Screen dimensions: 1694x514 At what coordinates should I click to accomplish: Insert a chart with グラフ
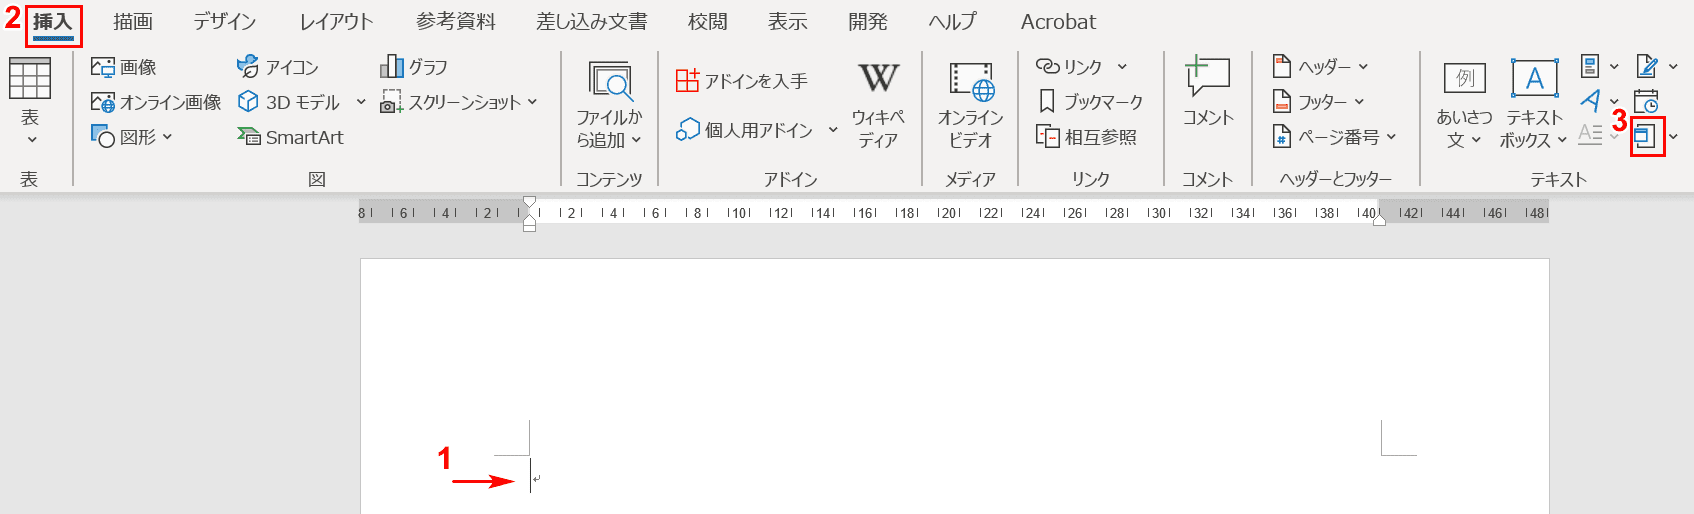click(414, 67)
